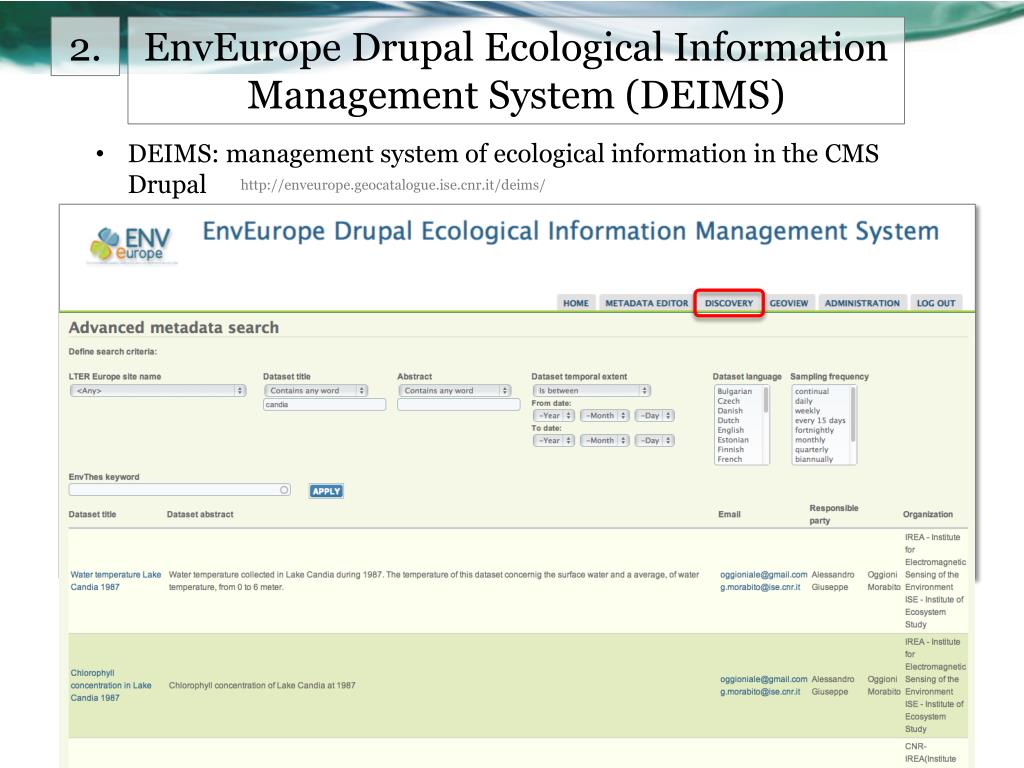Click the ENV Europe logo
Screen dimensions: 1024x768
(x=132, y=246)
